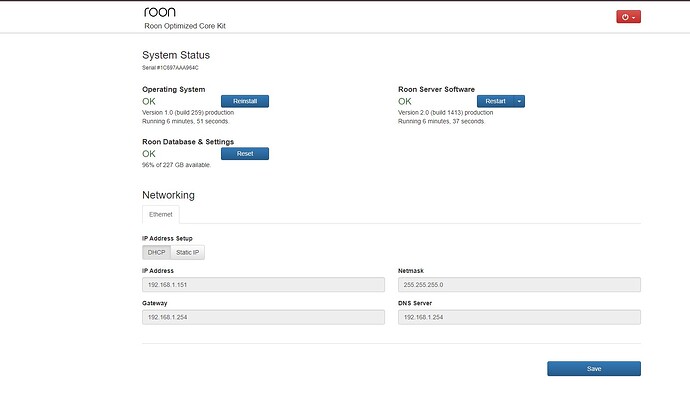Click 'Running 6 minutes, 51 seconds' text

(x=186, y=121)
